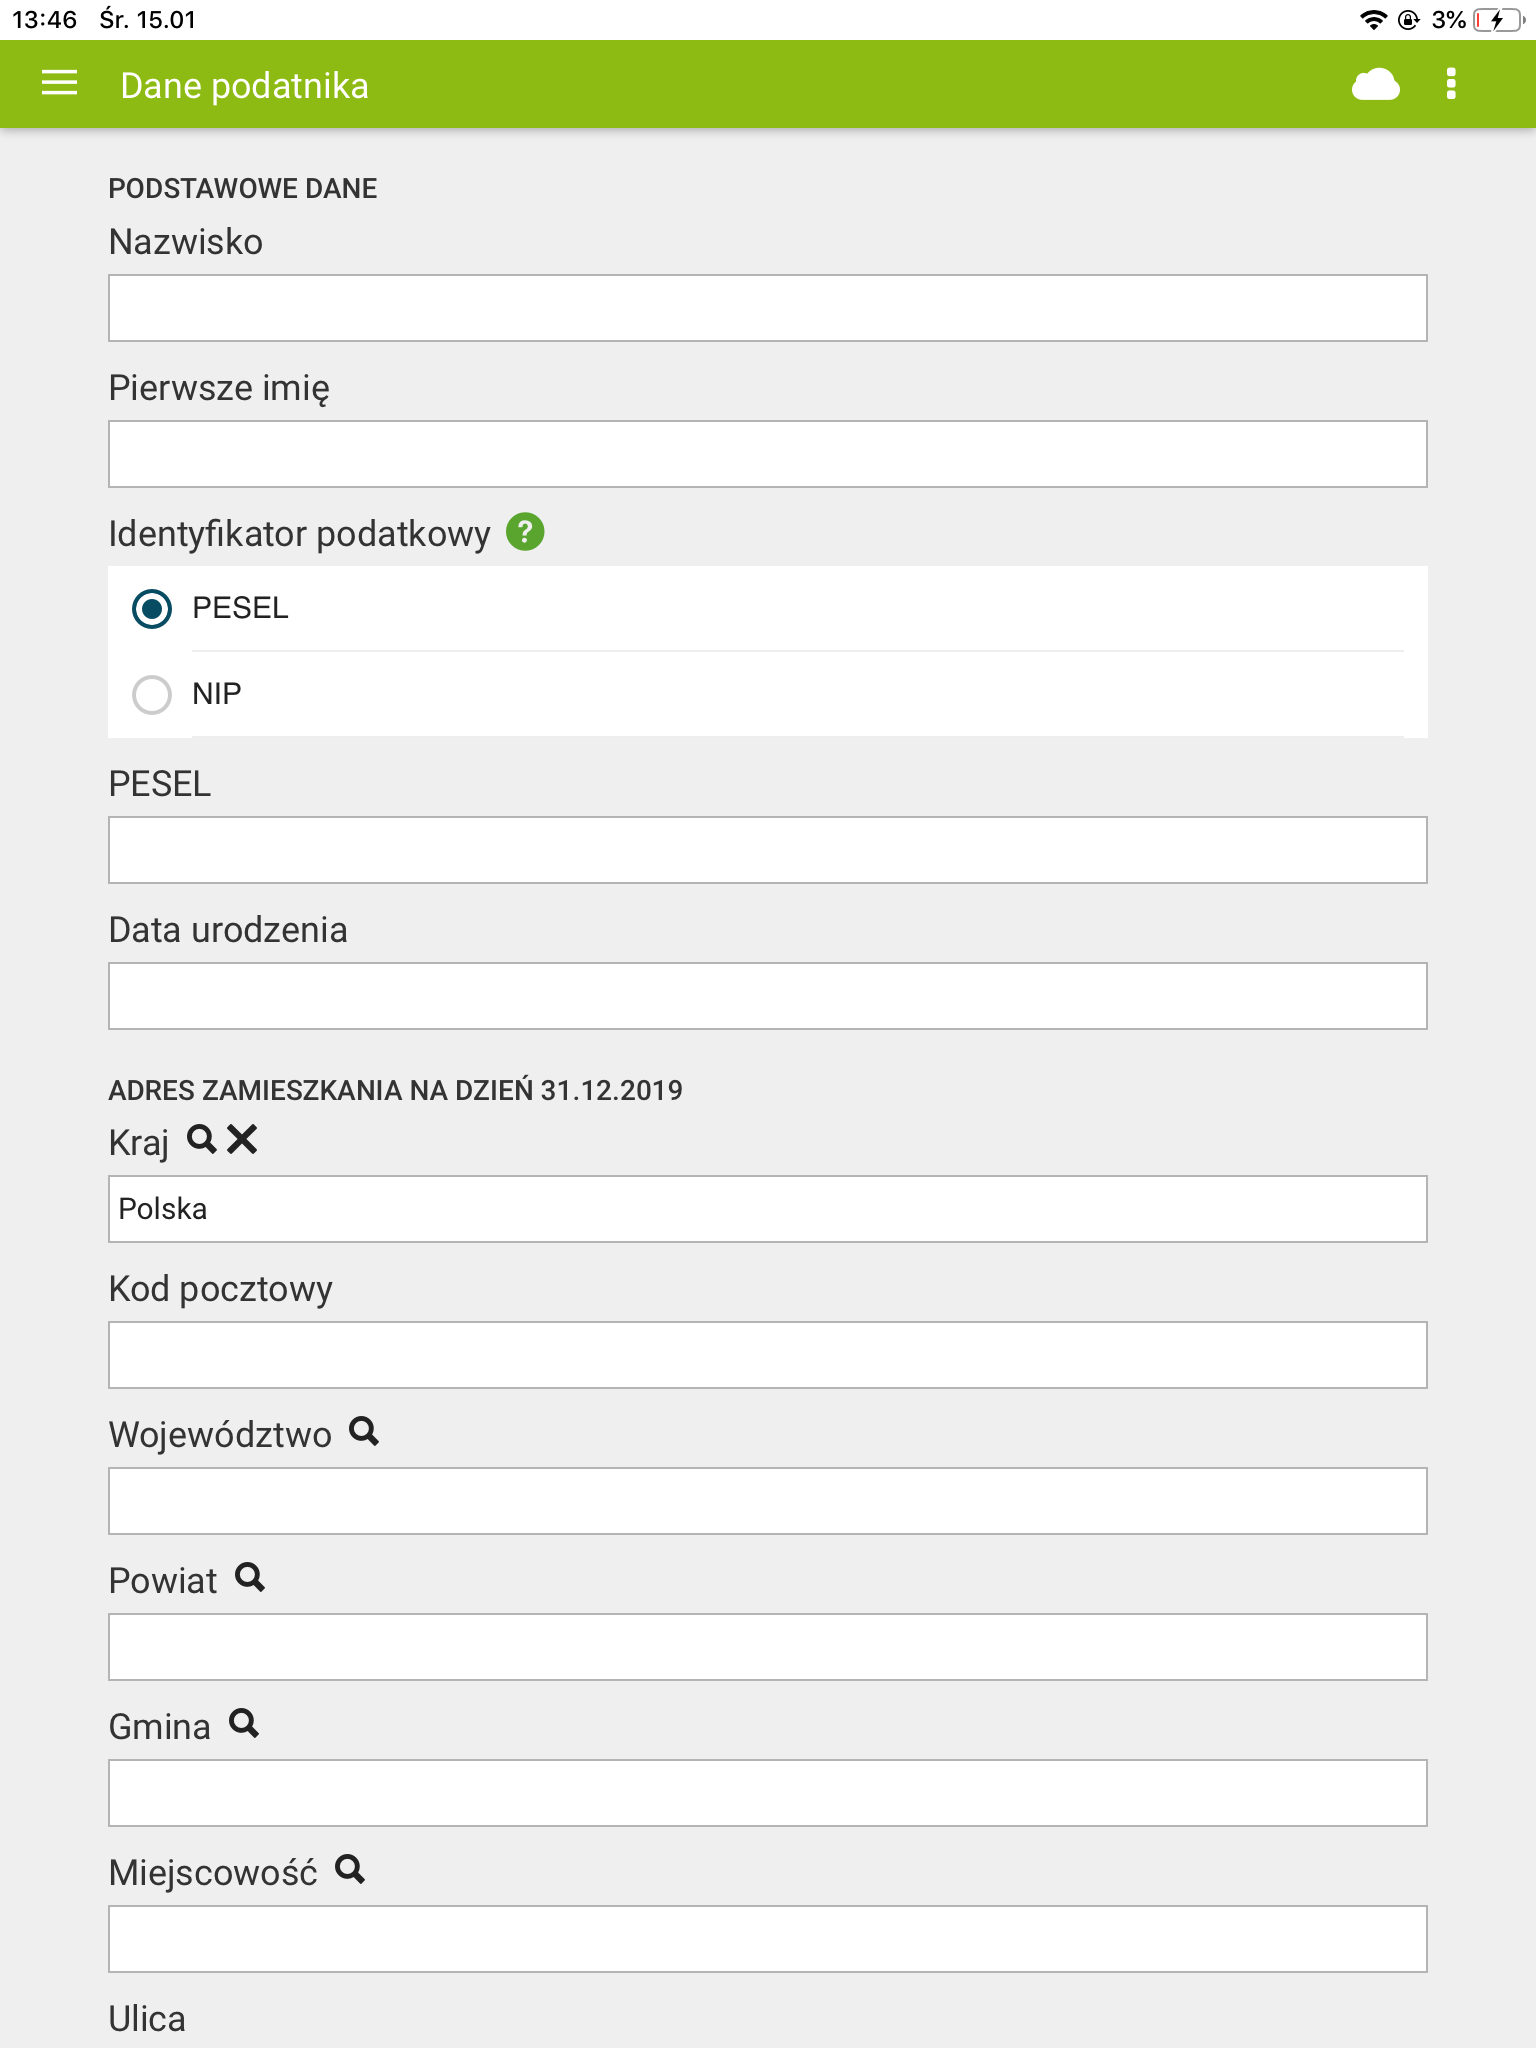Open the Gmina search picker
This screenshot has height=2048, width=1536.
point(246,1723)
